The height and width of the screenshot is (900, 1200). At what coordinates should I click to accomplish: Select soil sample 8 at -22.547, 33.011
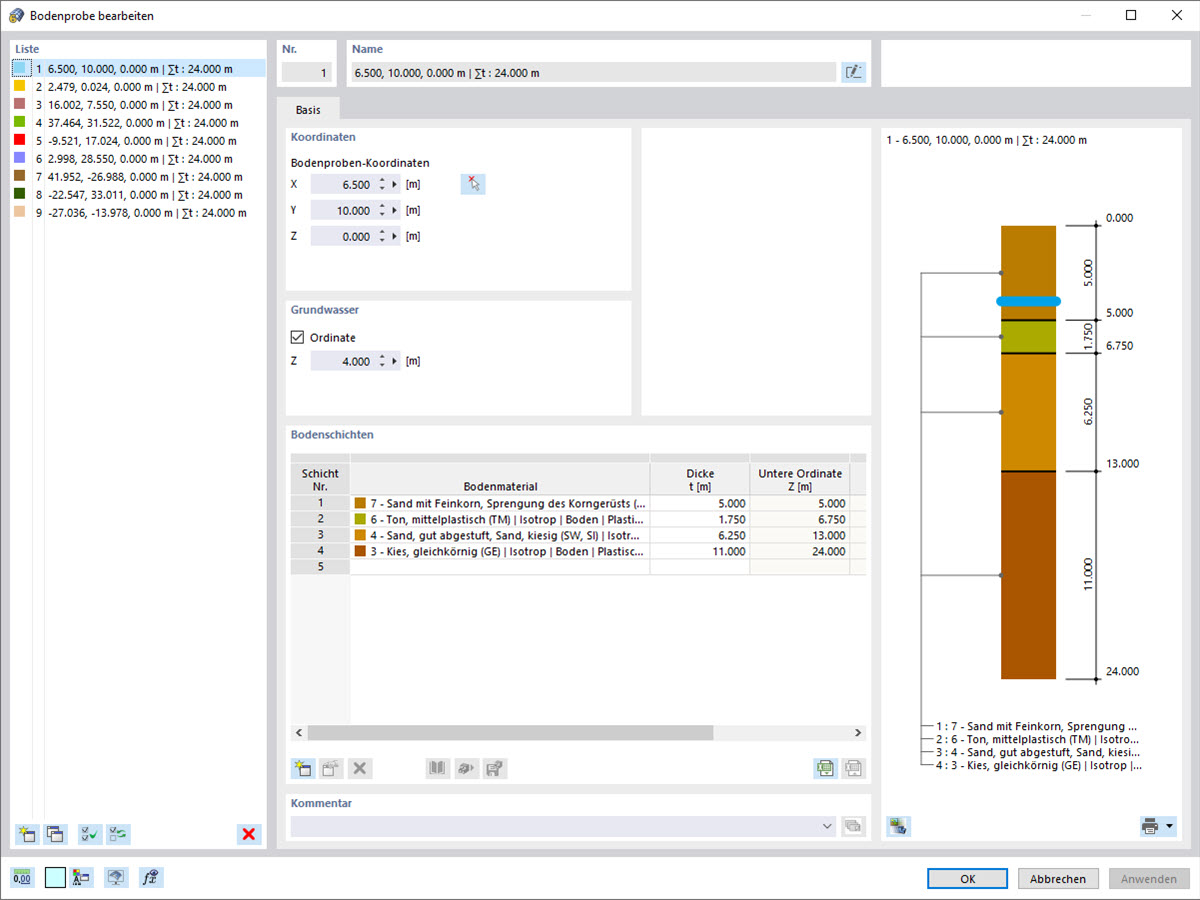pyautogui.click(x=139, y=194)
